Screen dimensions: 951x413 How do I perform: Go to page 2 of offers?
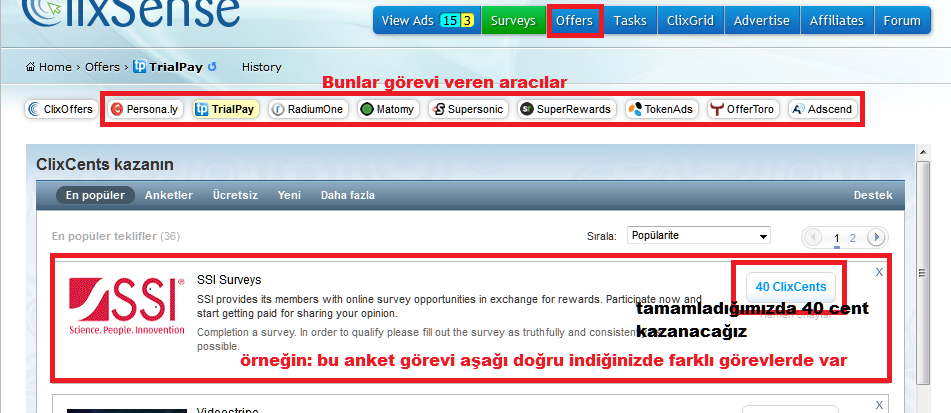coord(852,238)
